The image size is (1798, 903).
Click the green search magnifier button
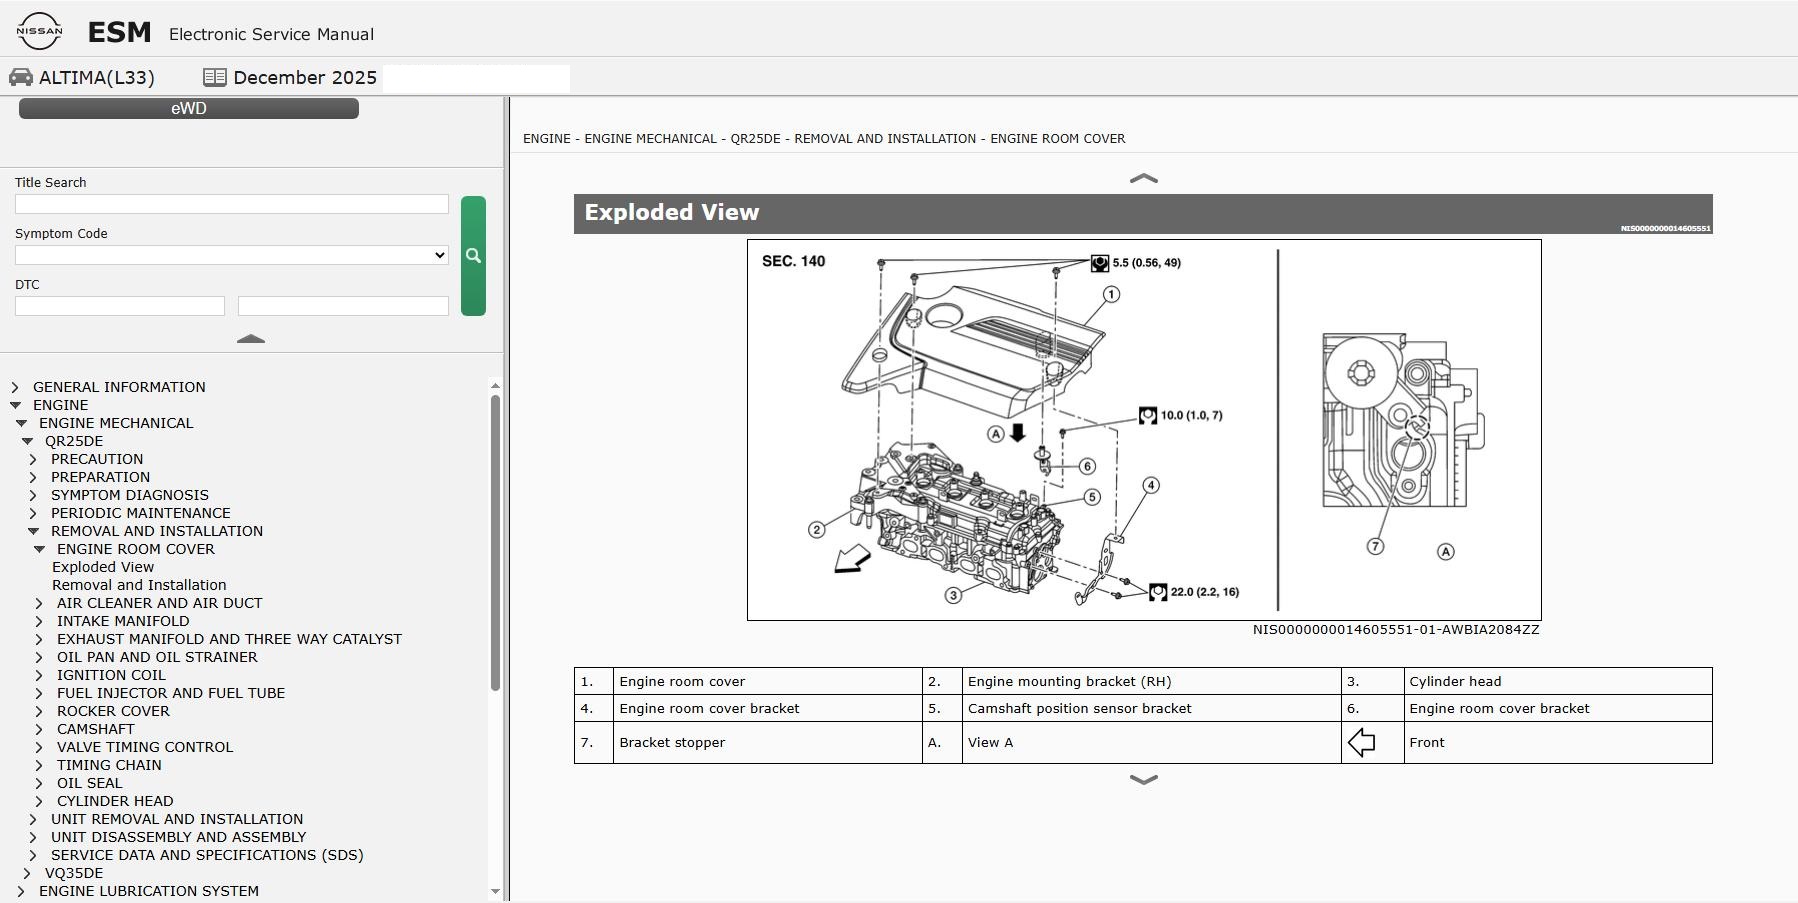(473, 256)
